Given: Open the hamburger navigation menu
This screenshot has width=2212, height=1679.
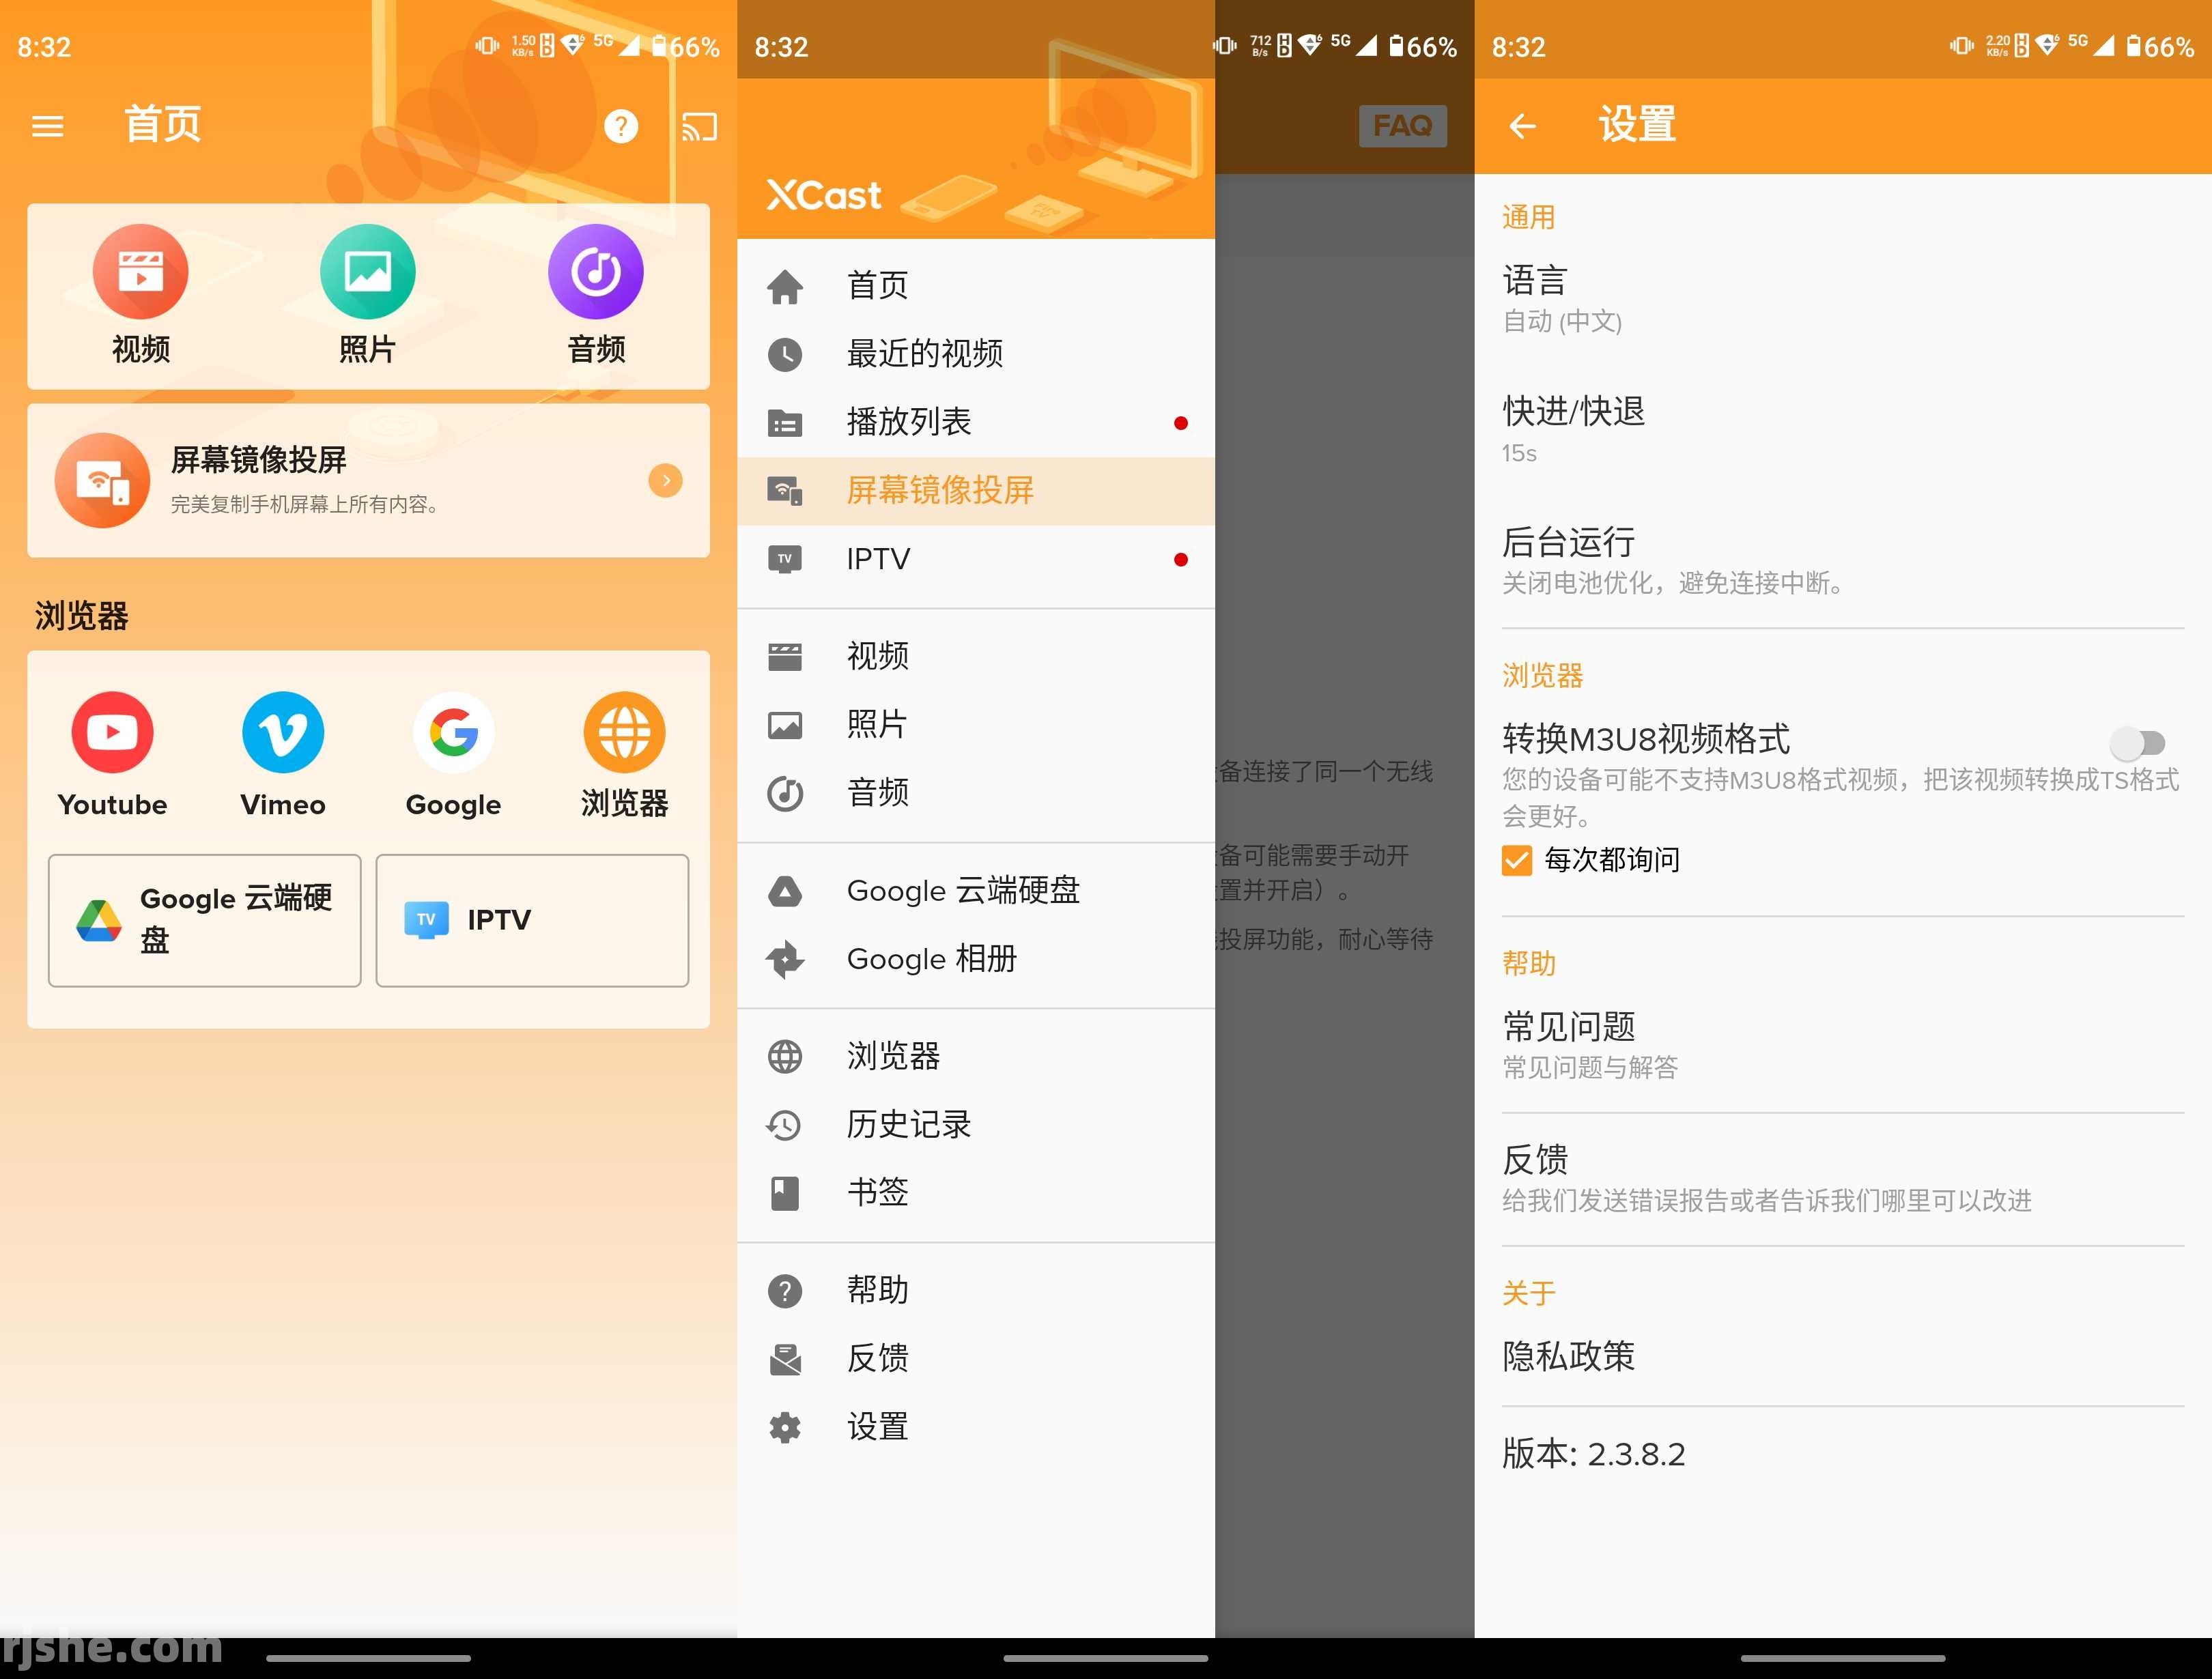Looking at the screenshot, I should [47, 125].
